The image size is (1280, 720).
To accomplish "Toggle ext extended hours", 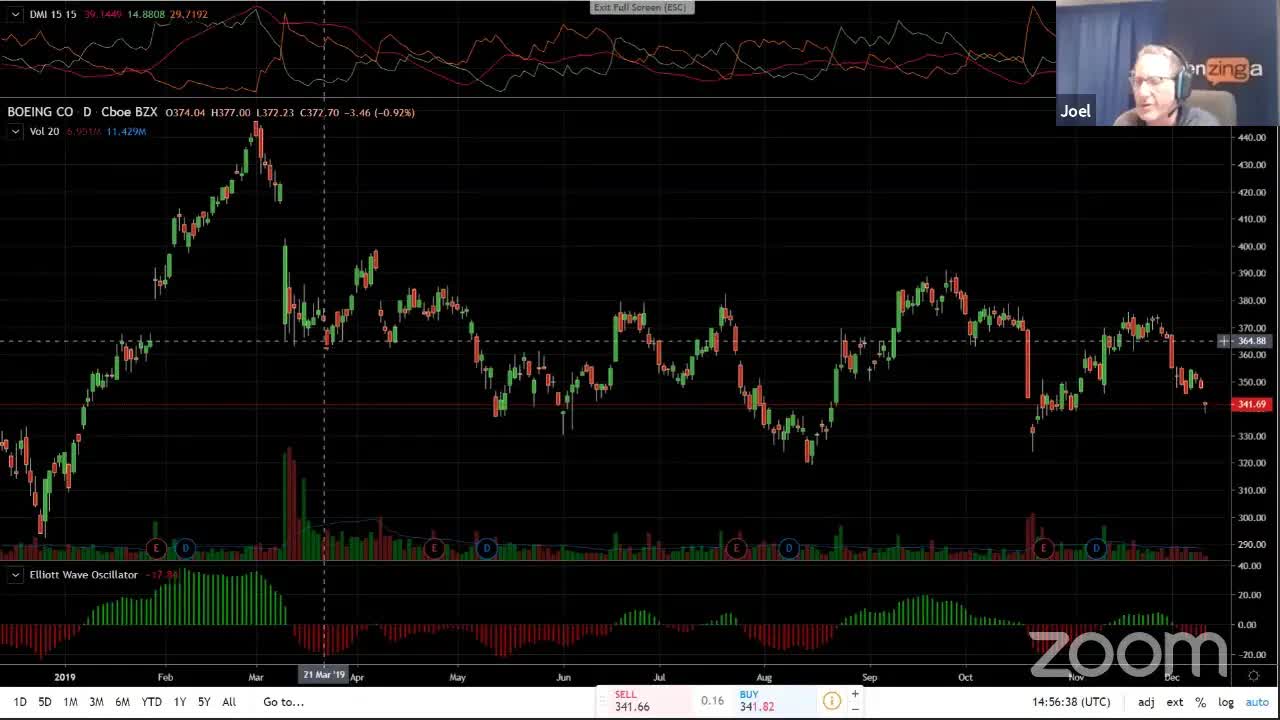I will pos(1175,702).
